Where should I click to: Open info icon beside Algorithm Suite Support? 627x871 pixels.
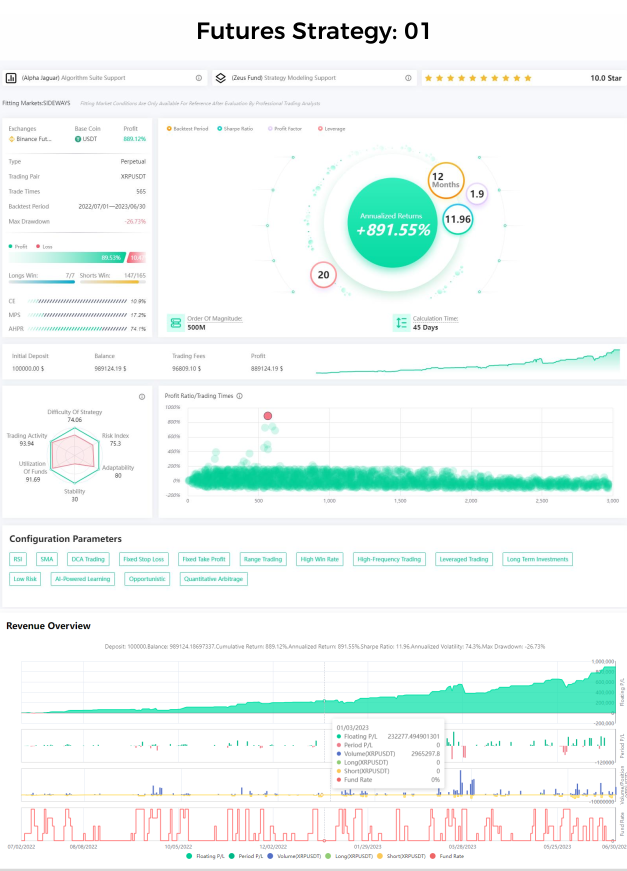click(x=199, y=78)
